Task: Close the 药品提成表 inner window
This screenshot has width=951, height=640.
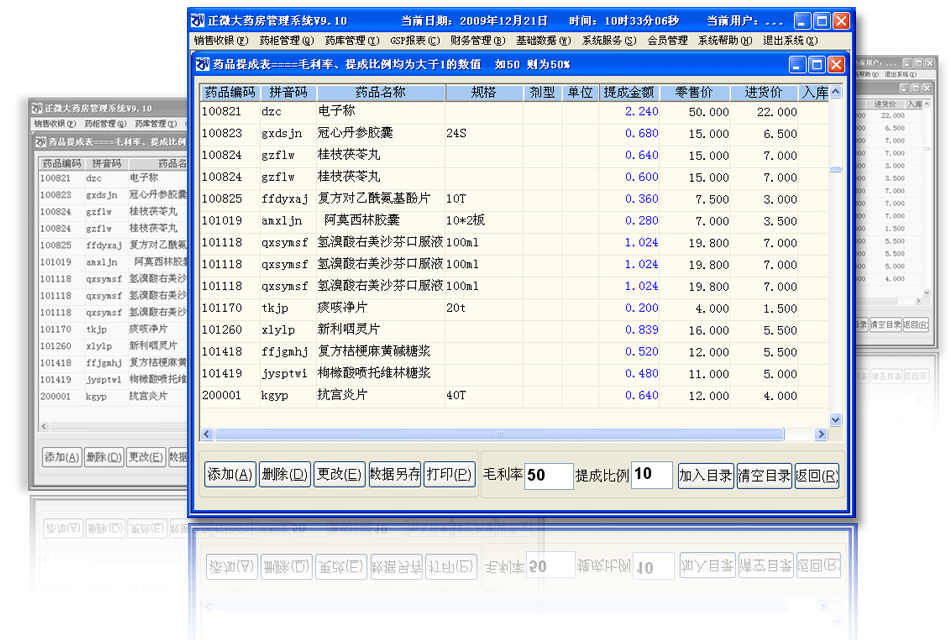Action: [x=836, y=65]
